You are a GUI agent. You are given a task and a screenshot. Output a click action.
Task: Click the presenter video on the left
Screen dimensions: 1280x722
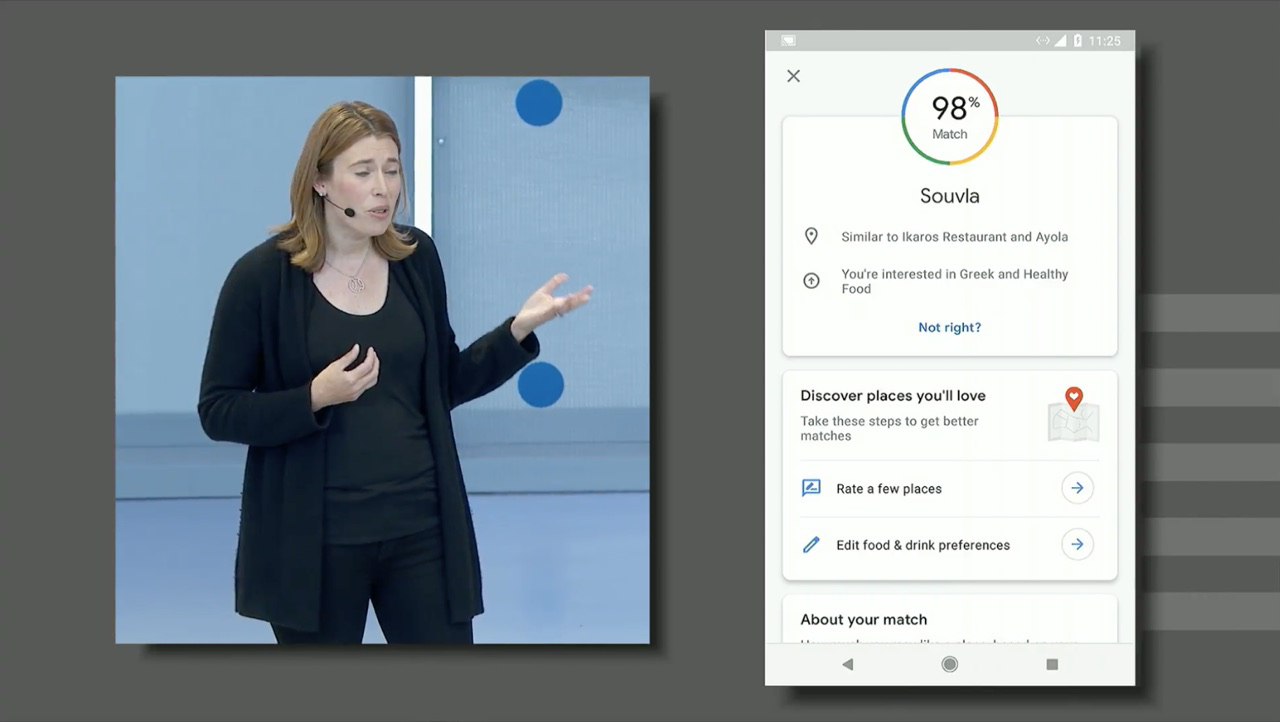pyautogui.click(x=382, y=360)
